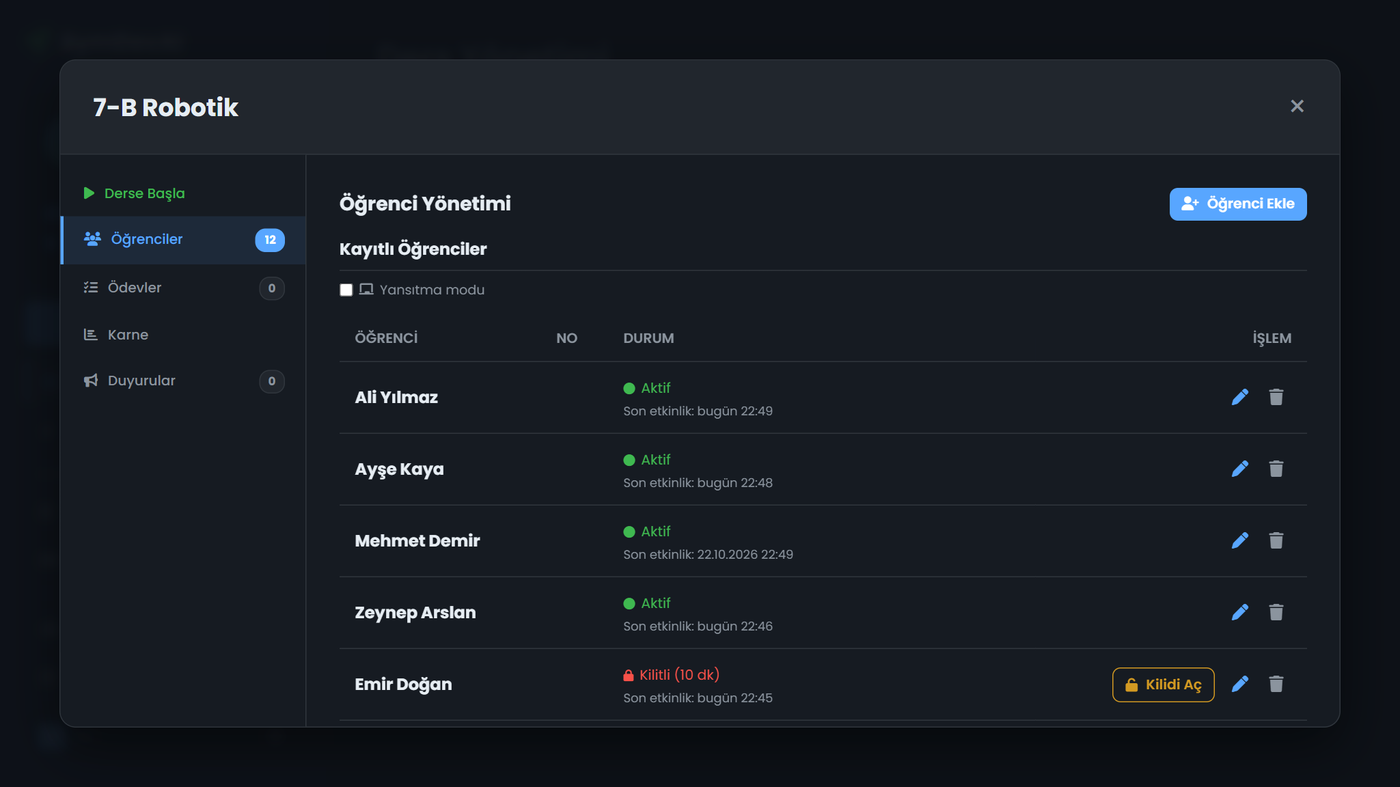This screenshot has width=1400, height=787.
Task: Select the student name Mehmet Demir
Action: [x=417, y=541]
